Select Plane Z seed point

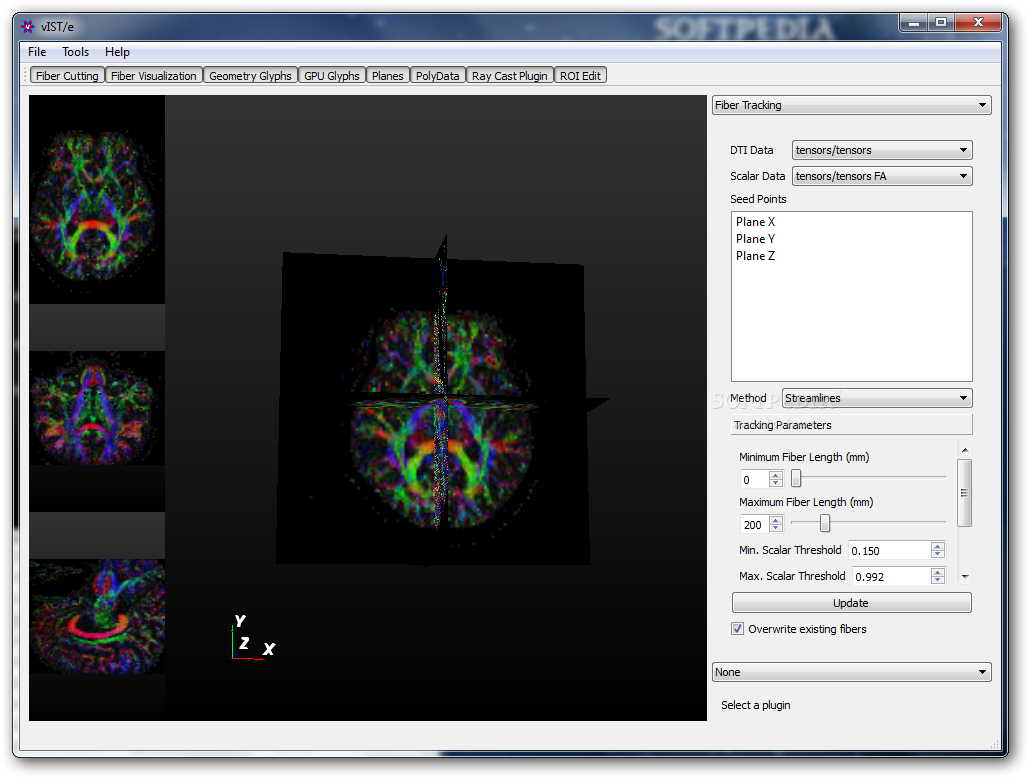coord(755,256)
